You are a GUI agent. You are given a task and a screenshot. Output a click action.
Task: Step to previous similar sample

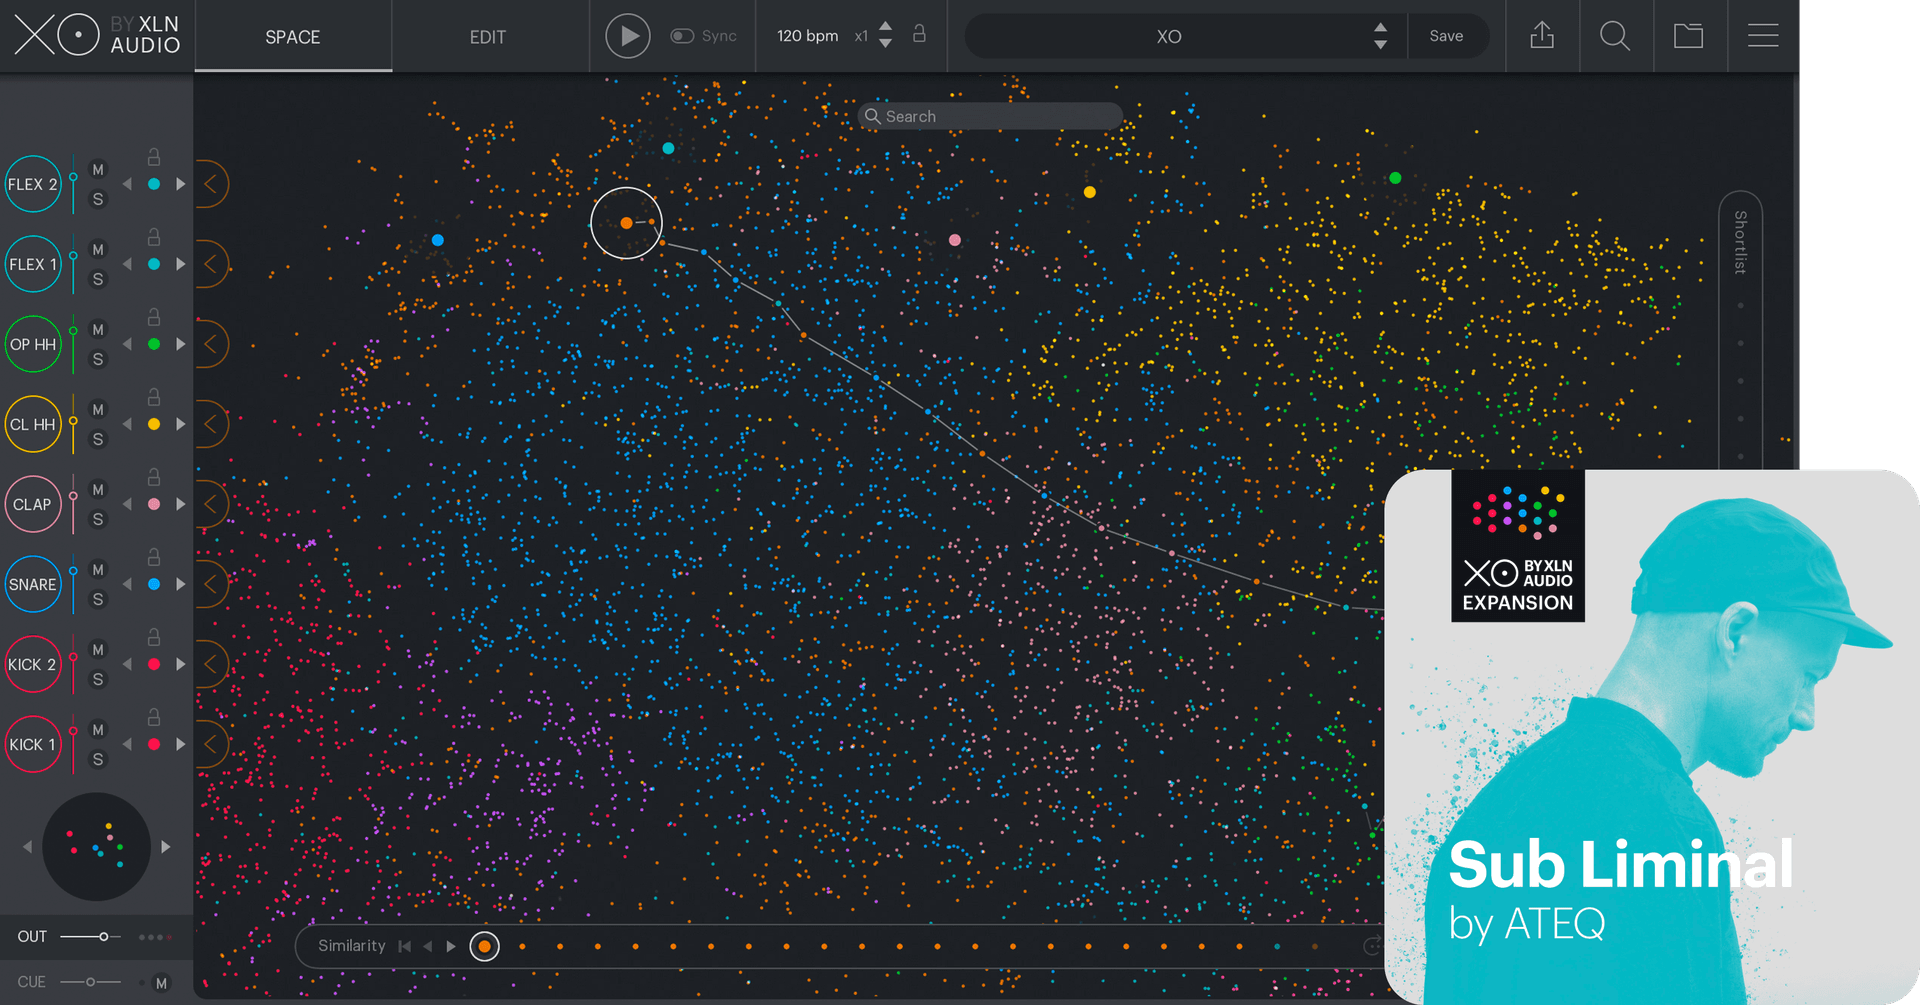click(x=428, y=946)
